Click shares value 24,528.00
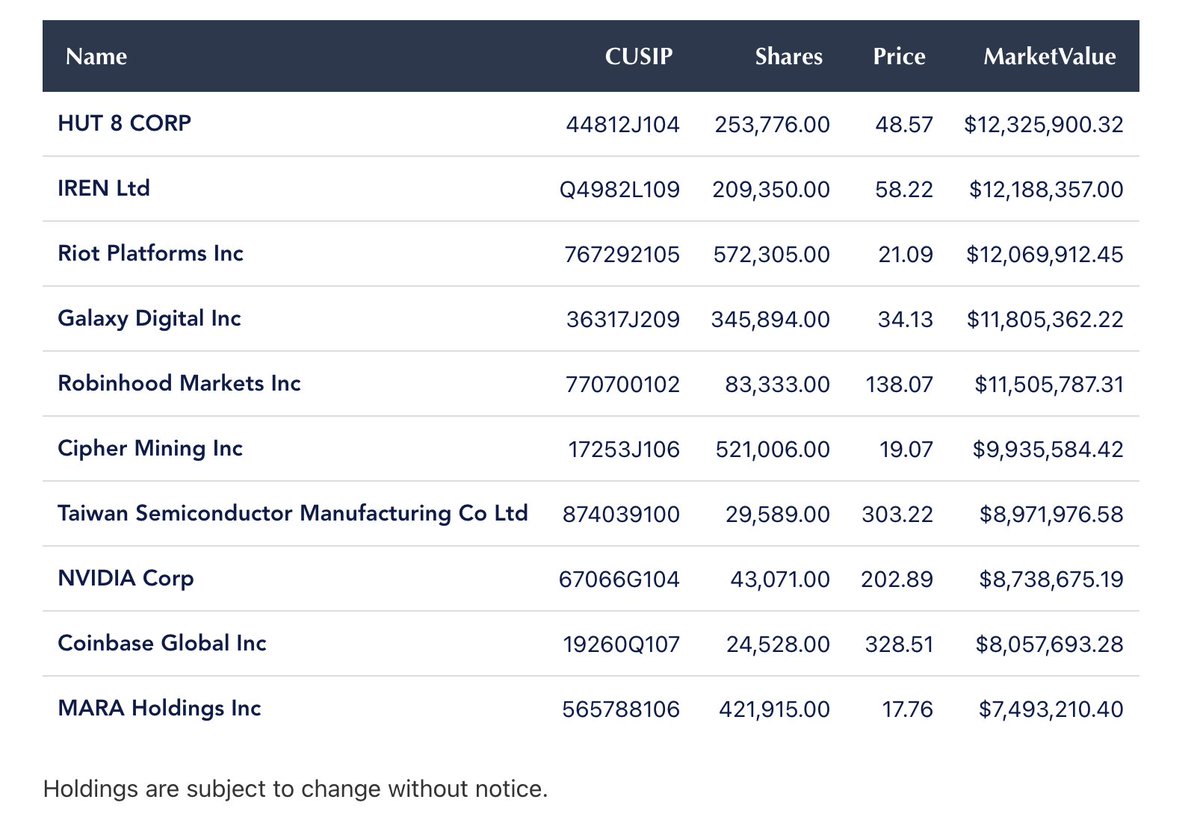1200x823 pixels. pos(778,645)
